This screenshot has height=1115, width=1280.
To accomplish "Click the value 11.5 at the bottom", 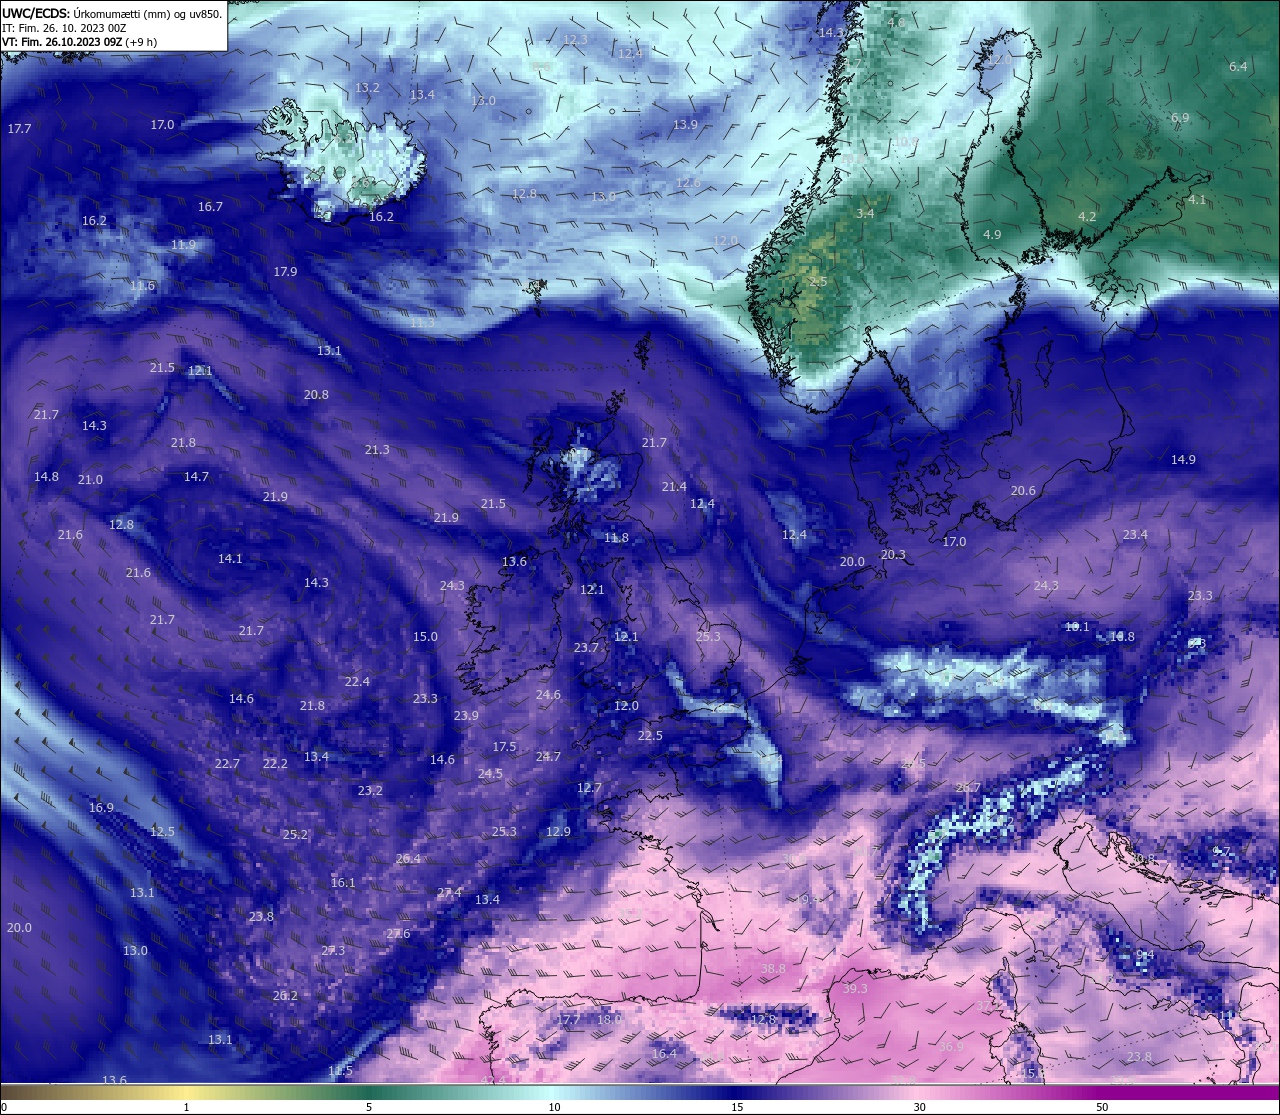I will 340,1071.
